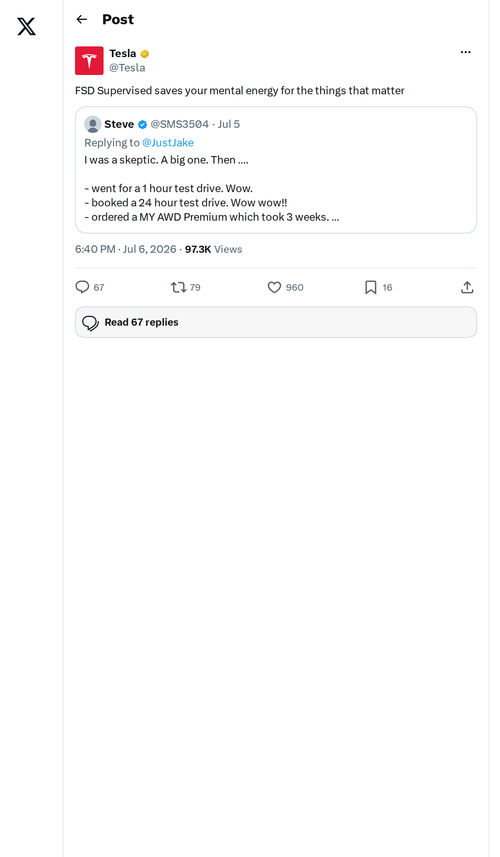Open the quoted post text by Steve

212,189
